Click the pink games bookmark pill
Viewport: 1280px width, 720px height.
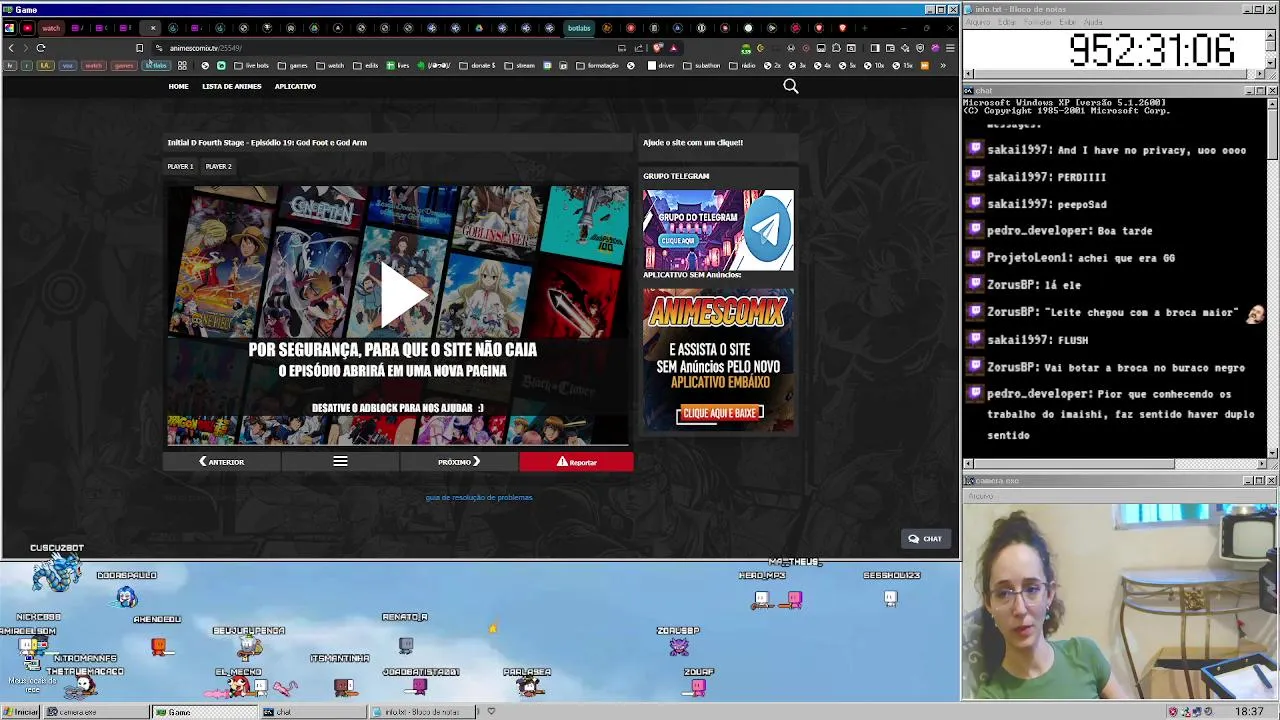coord(124,66)
